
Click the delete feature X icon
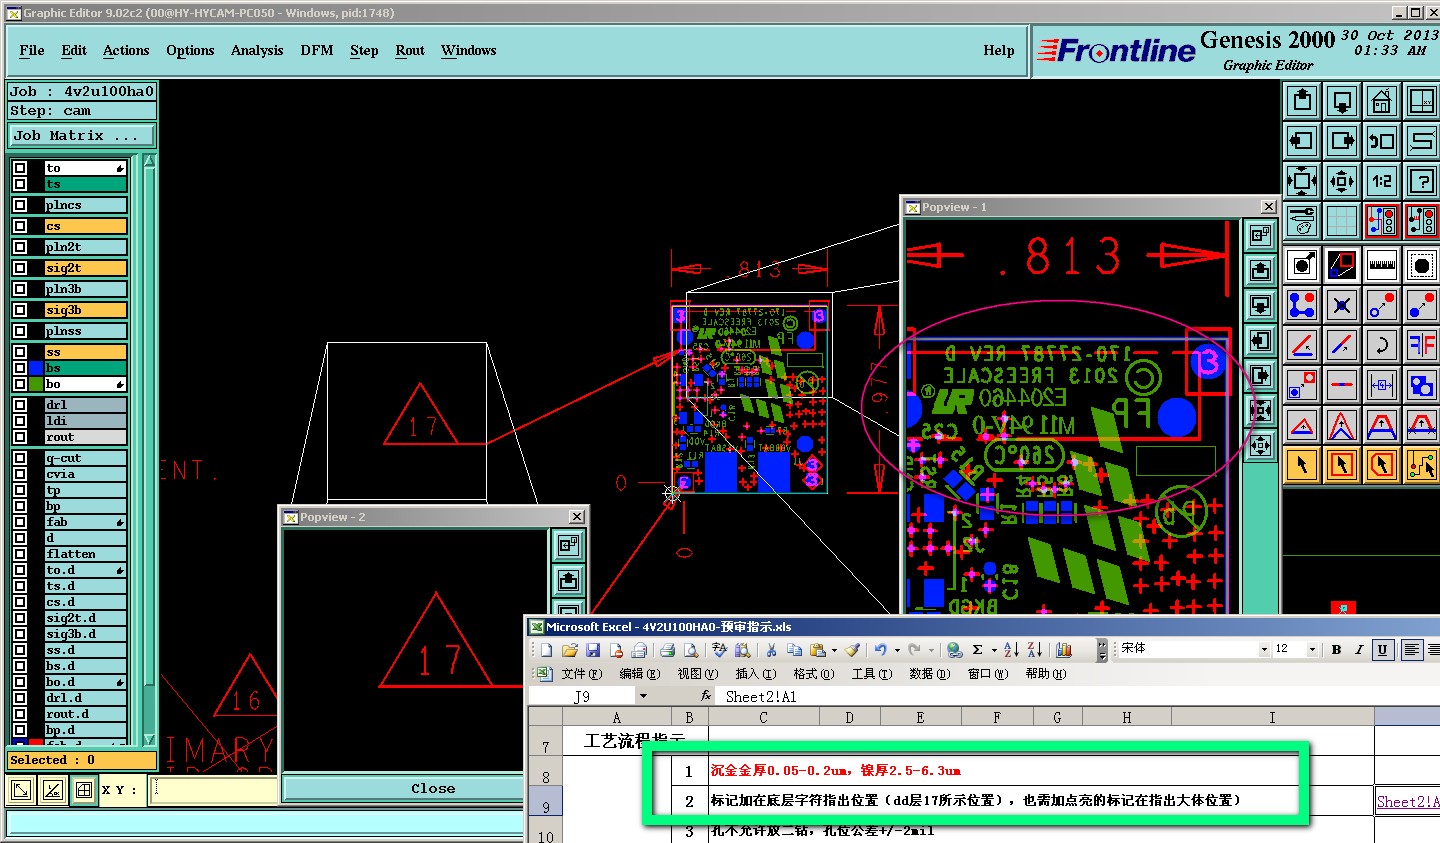[x=1342, y=305]
